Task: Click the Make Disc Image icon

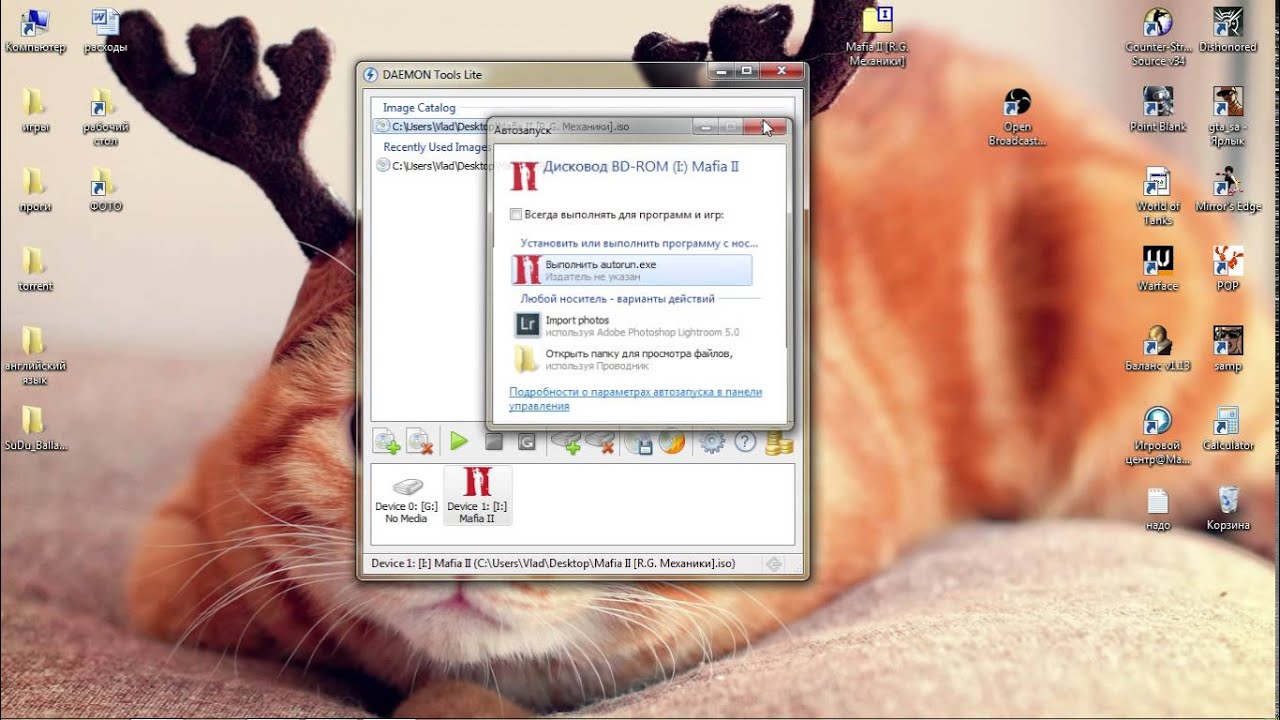Action: coord(639,442)
